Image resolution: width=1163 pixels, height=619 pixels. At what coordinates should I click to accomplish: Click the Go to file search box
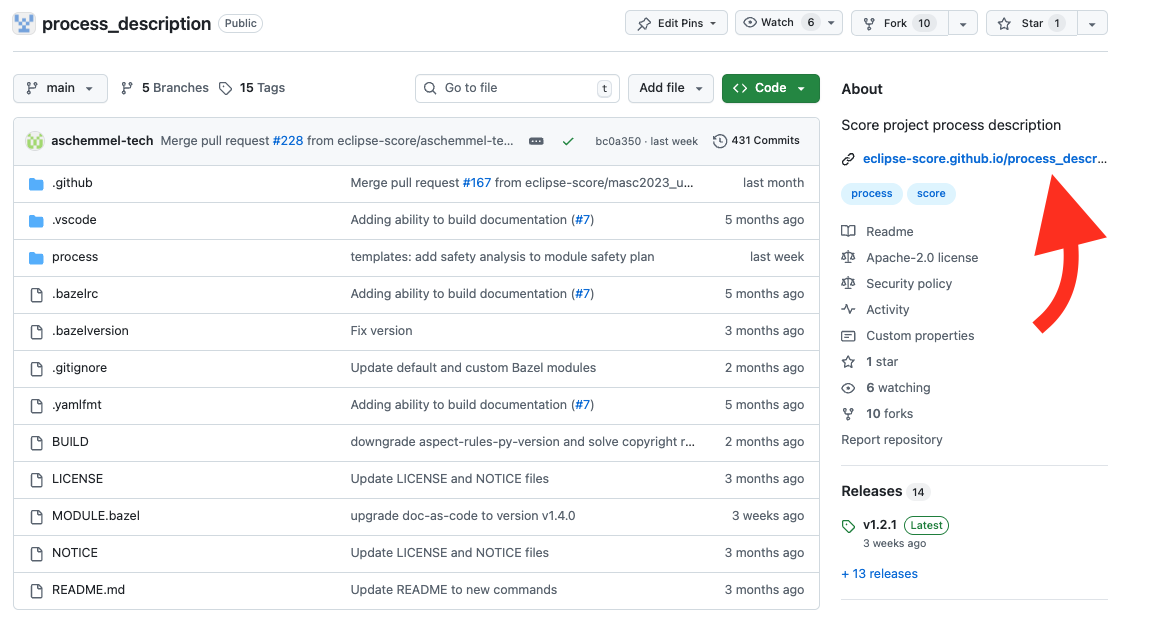coord(517,88)
